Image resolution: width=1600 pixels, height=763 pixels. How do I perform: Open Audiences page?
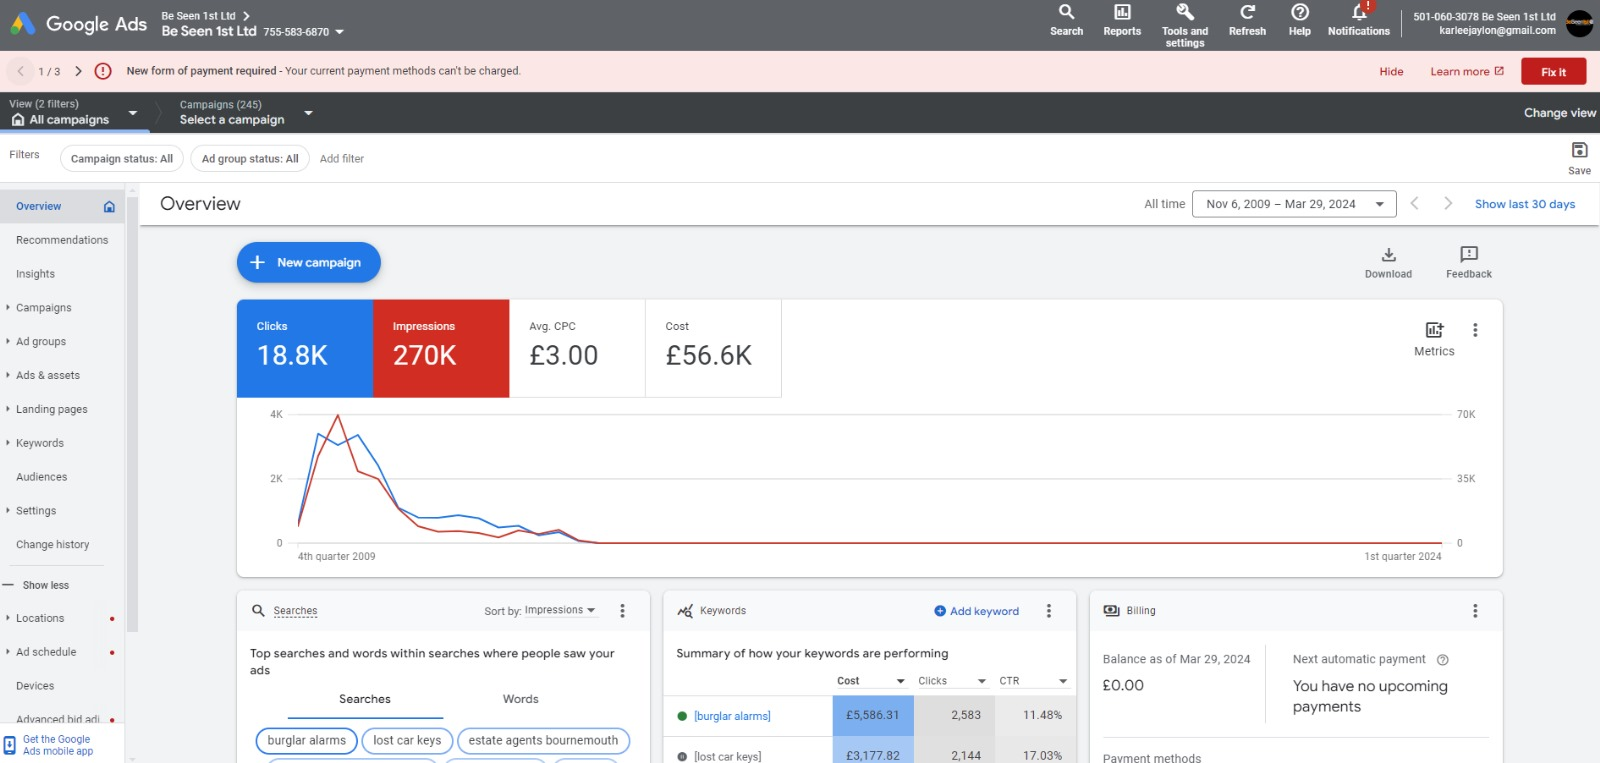click(x=41, y=477)
